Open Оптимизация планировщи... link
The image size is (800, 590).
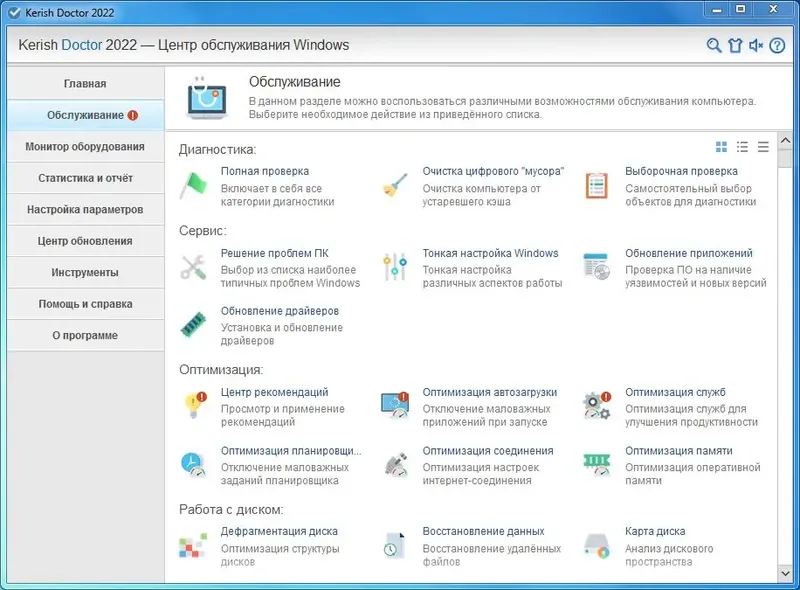coord(291,451)
